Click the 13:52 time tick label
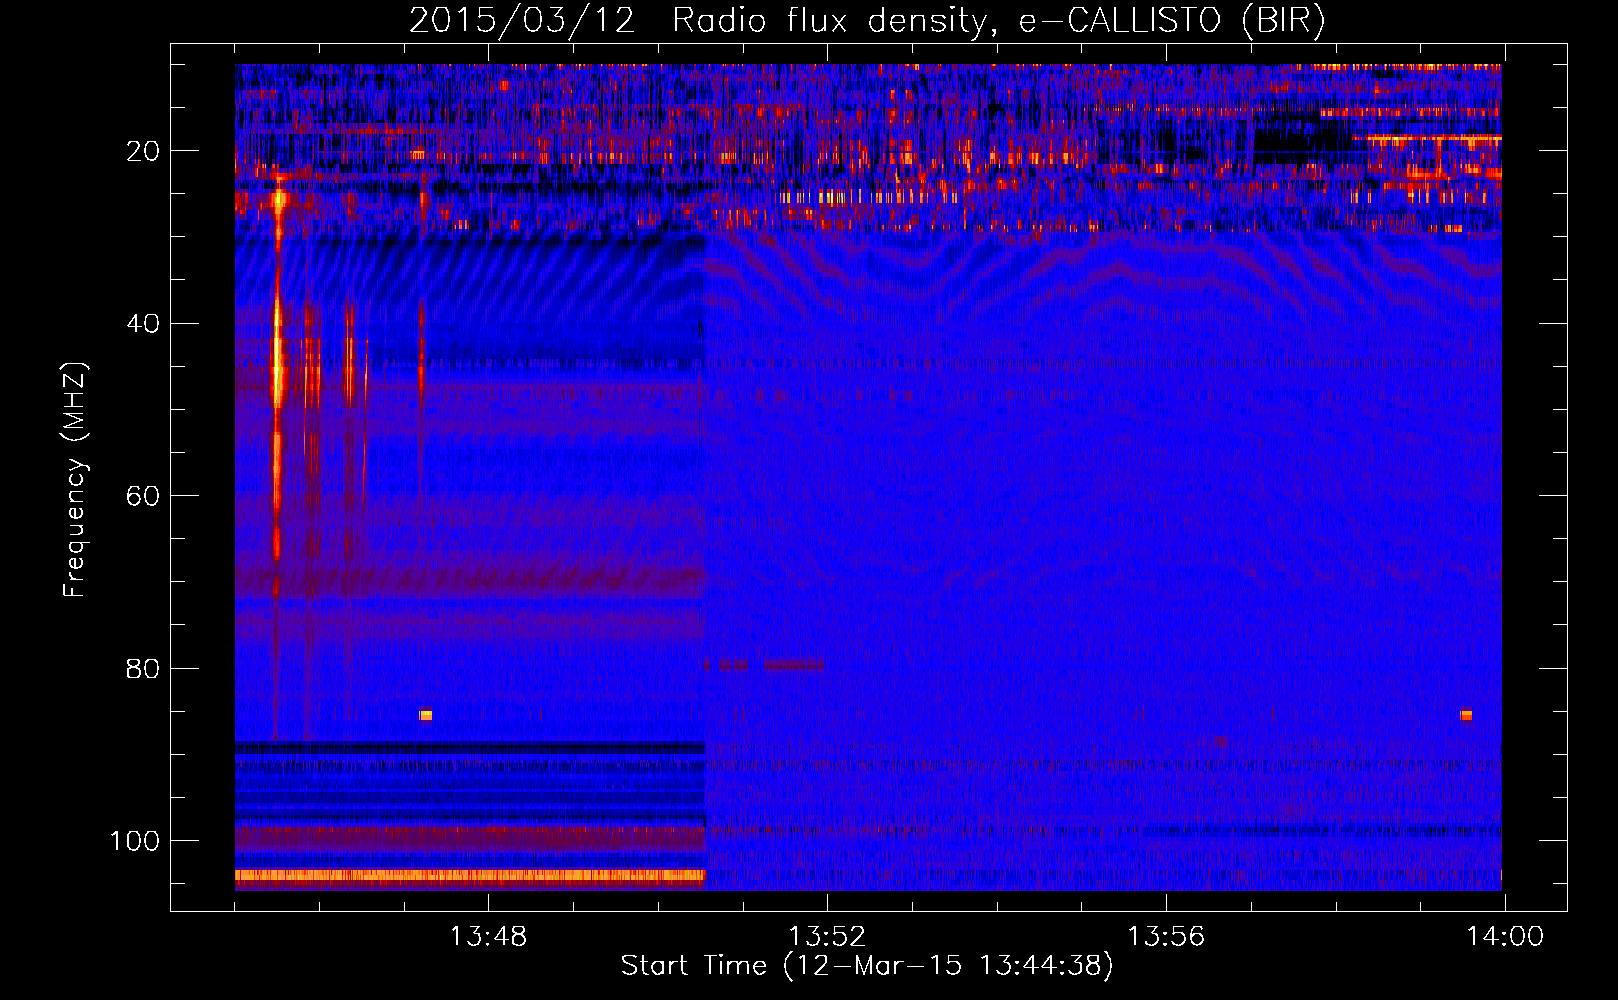 (827, 937)
